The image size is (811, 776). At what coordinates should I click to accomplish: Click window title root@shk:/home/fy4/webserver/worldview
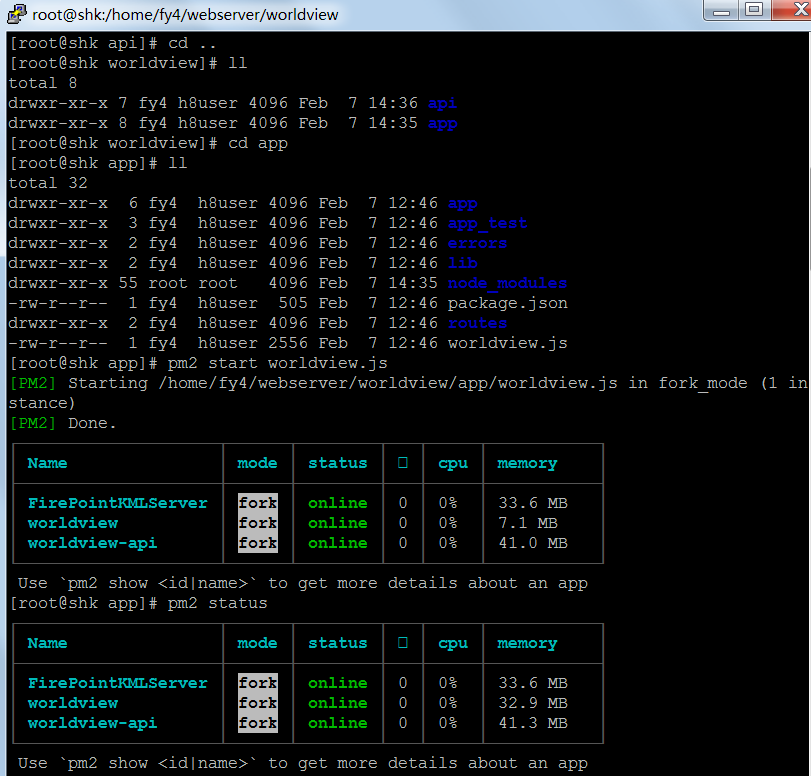click(x=185, y=15)
